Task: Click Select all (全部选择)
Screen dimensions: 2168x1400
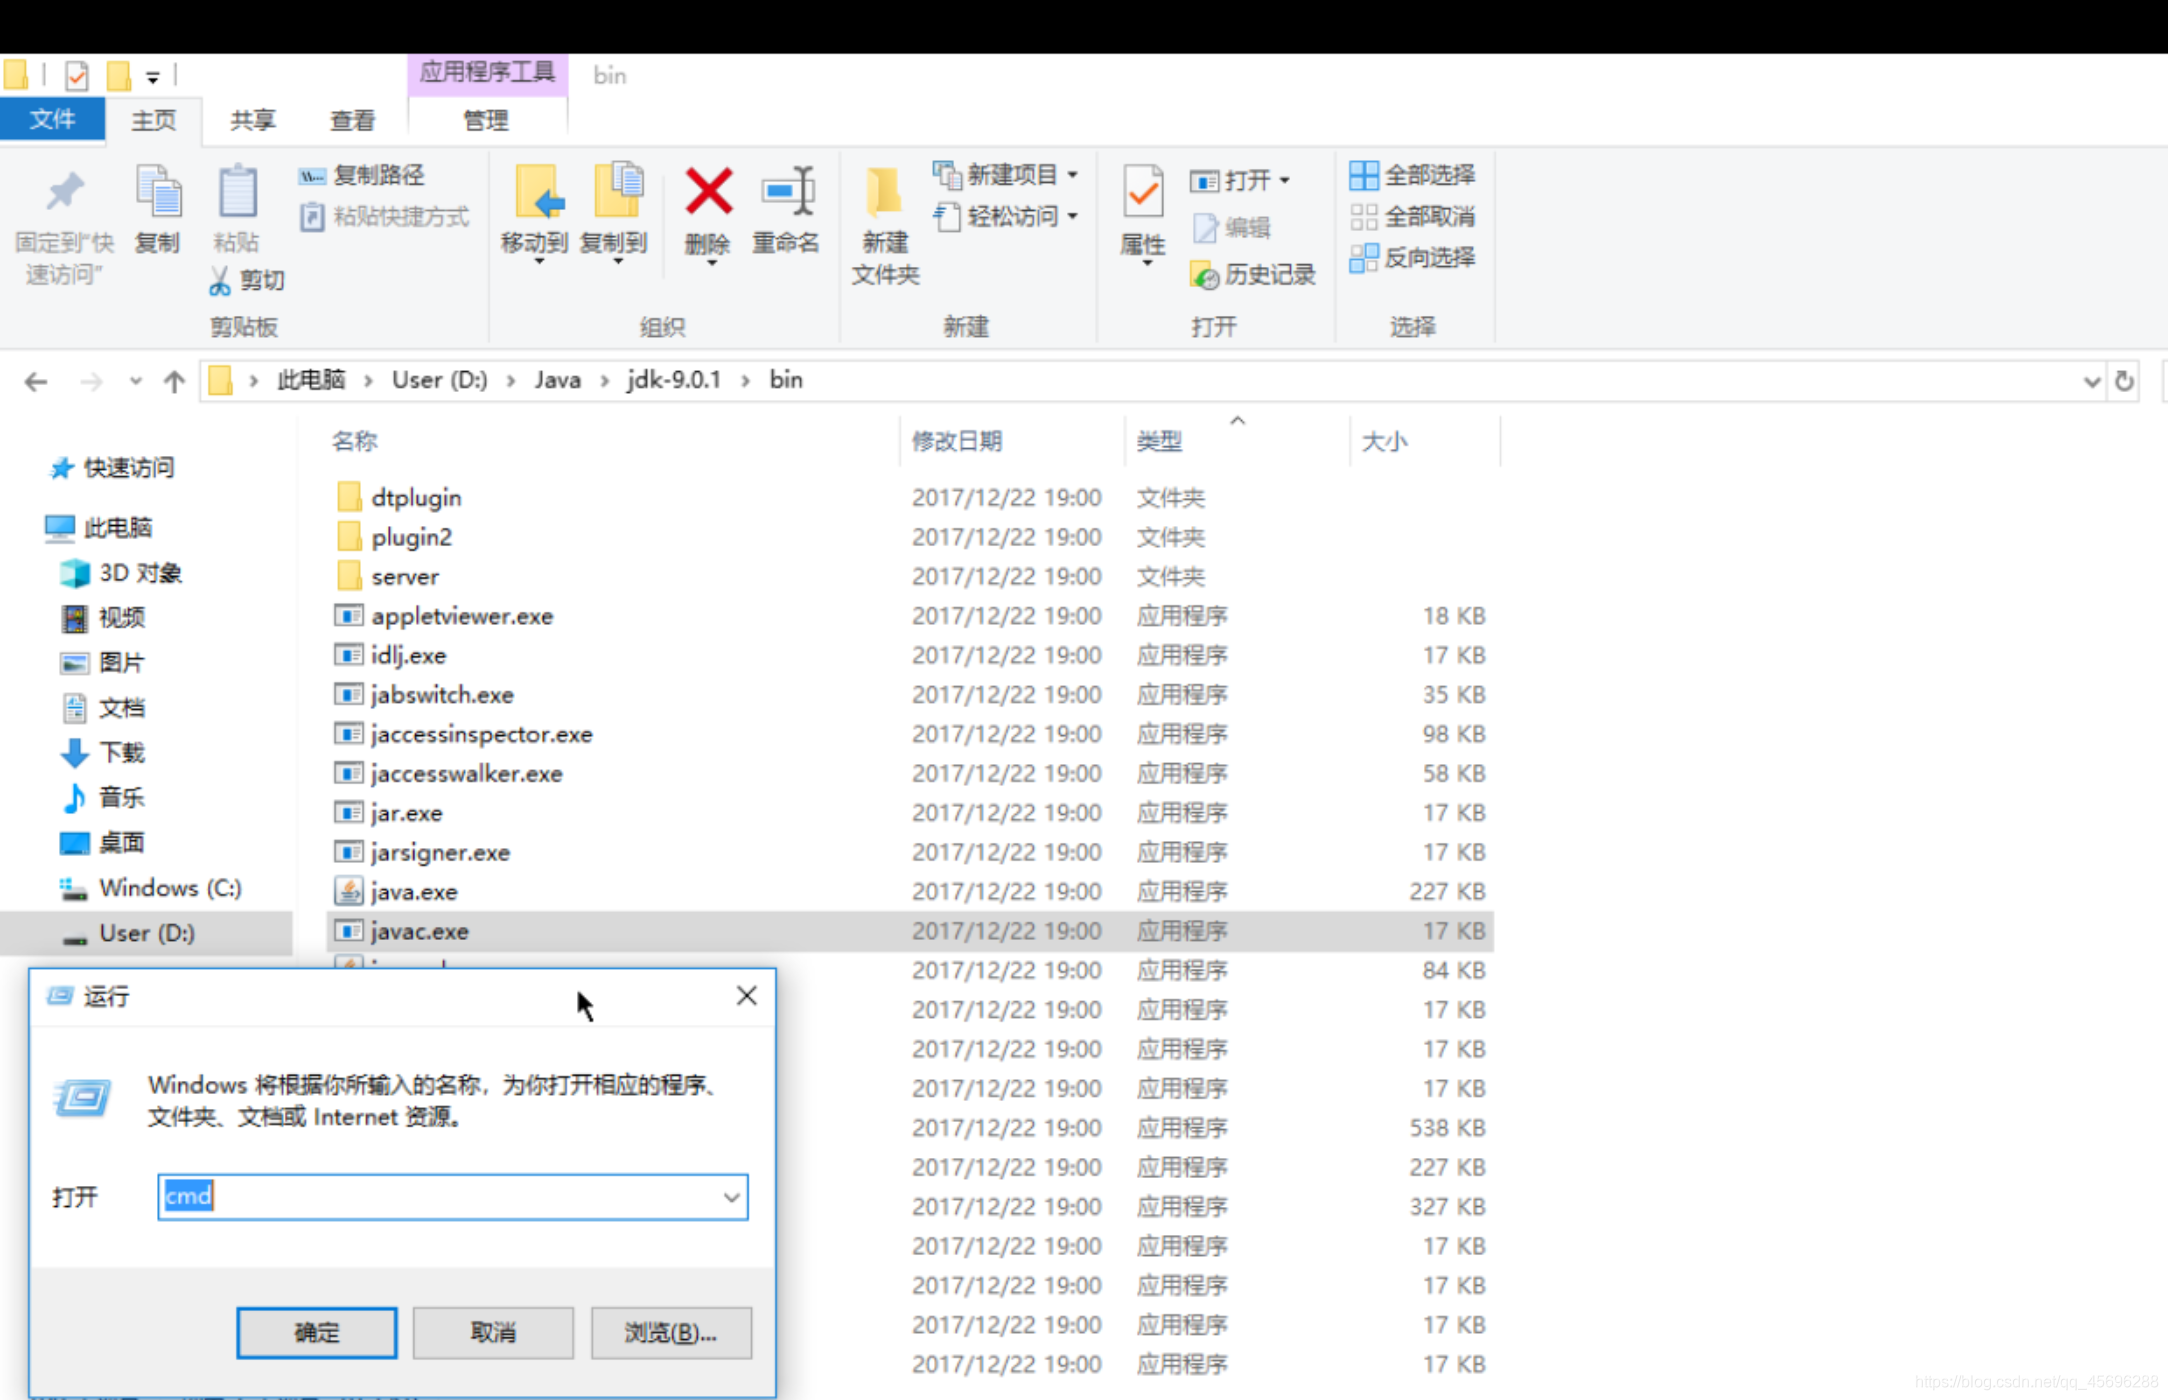Action: point(1412,175)
